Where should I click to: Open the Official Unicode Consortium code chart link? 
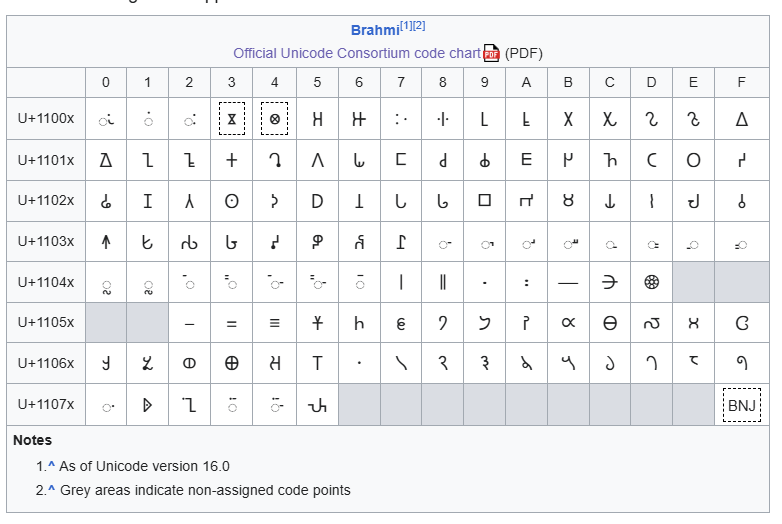point(356,53)
